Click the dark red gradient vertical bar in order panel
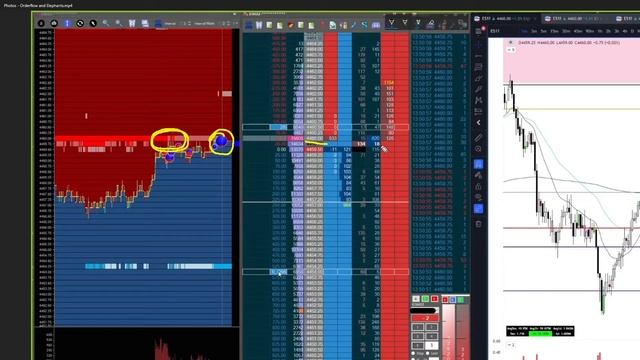 (462, 332)
